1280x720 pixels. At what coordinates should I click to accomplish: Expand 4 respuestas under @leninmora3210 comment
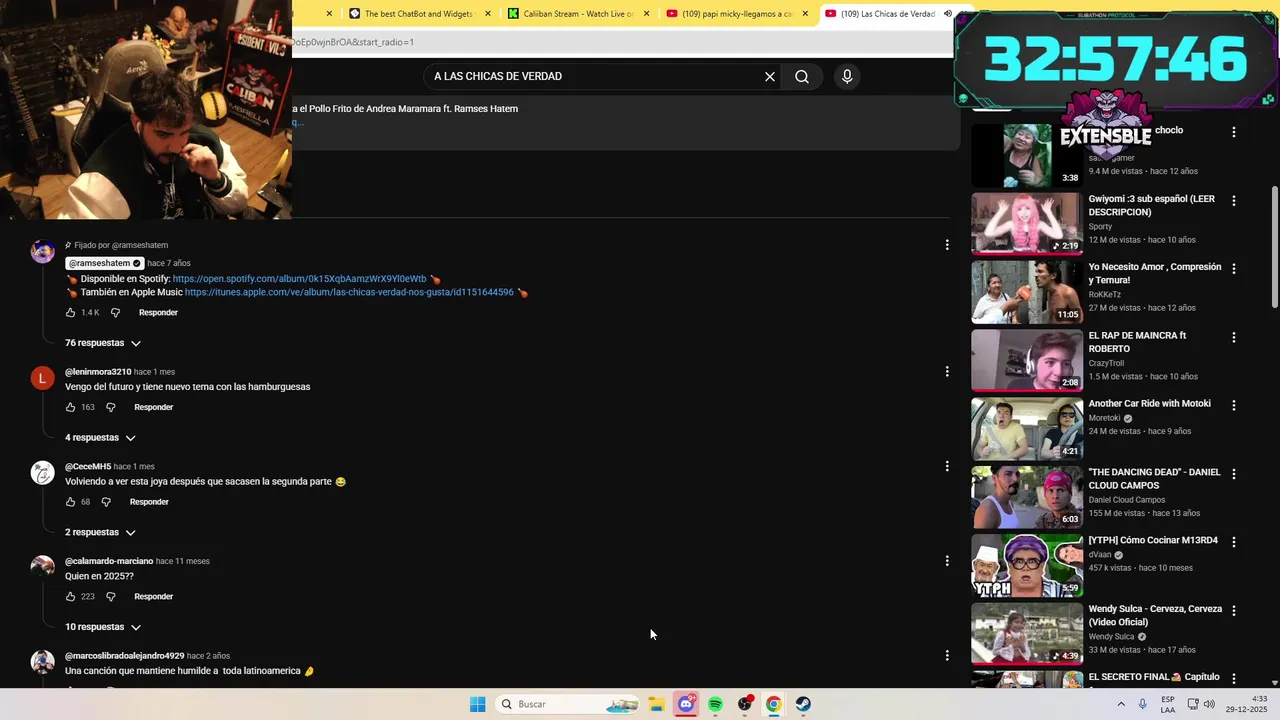pos(100,438)
